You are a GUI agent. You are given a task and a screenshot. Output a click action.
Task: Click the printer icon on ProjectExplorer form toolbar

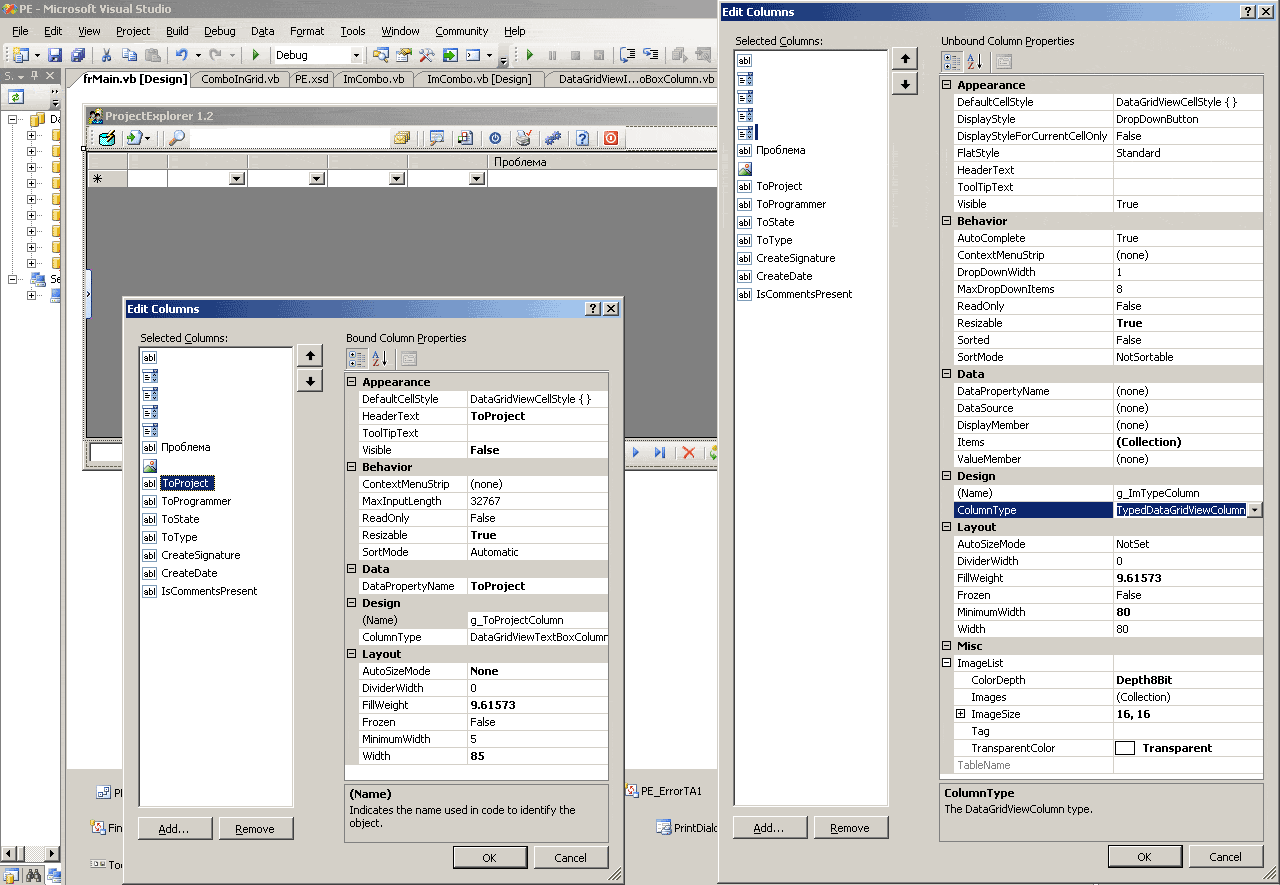[523, 139]
